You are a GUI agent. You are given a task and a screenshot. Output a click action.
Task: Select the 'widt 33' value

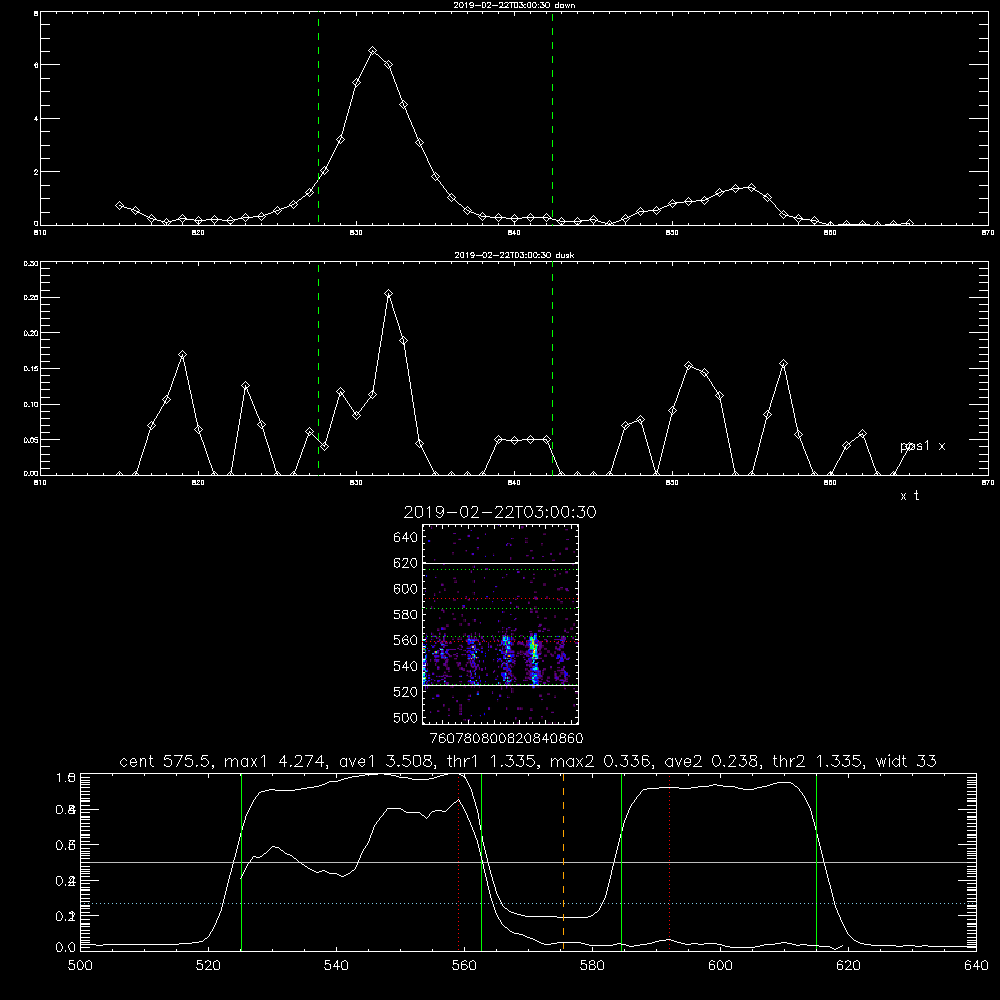tap(906, 761)
